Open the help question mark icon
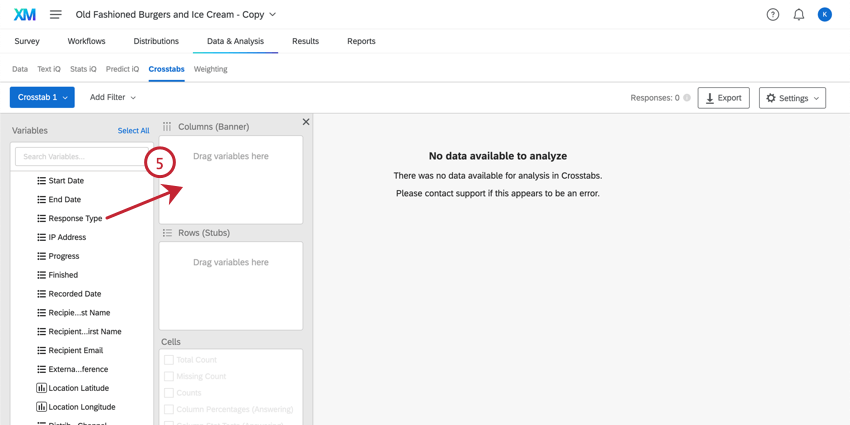Screen dimensions: 850x425 click(773, 15)
